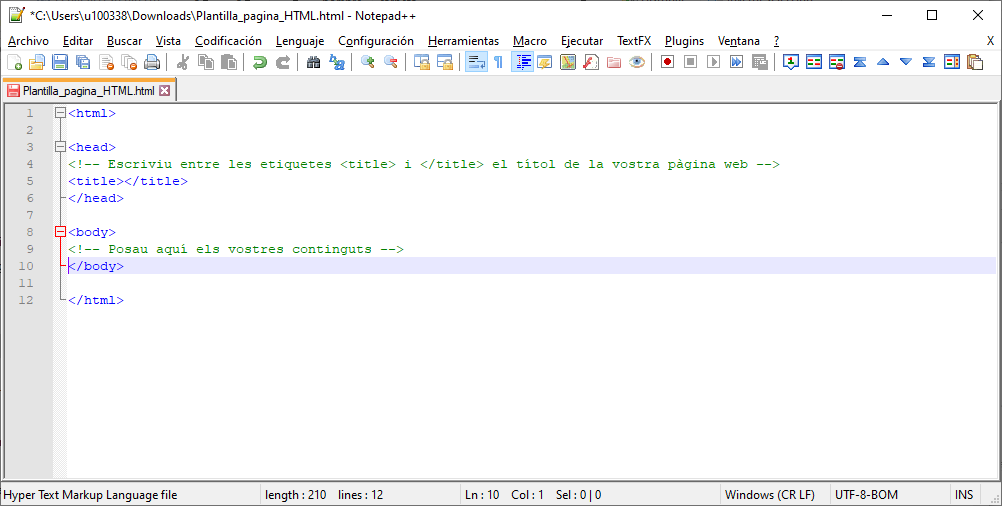Toggle Word Wrap in the toolbar
Image resolution: width=1002 pixels, height=506 pixels.
pyautogui.click(x=476, y=62)
